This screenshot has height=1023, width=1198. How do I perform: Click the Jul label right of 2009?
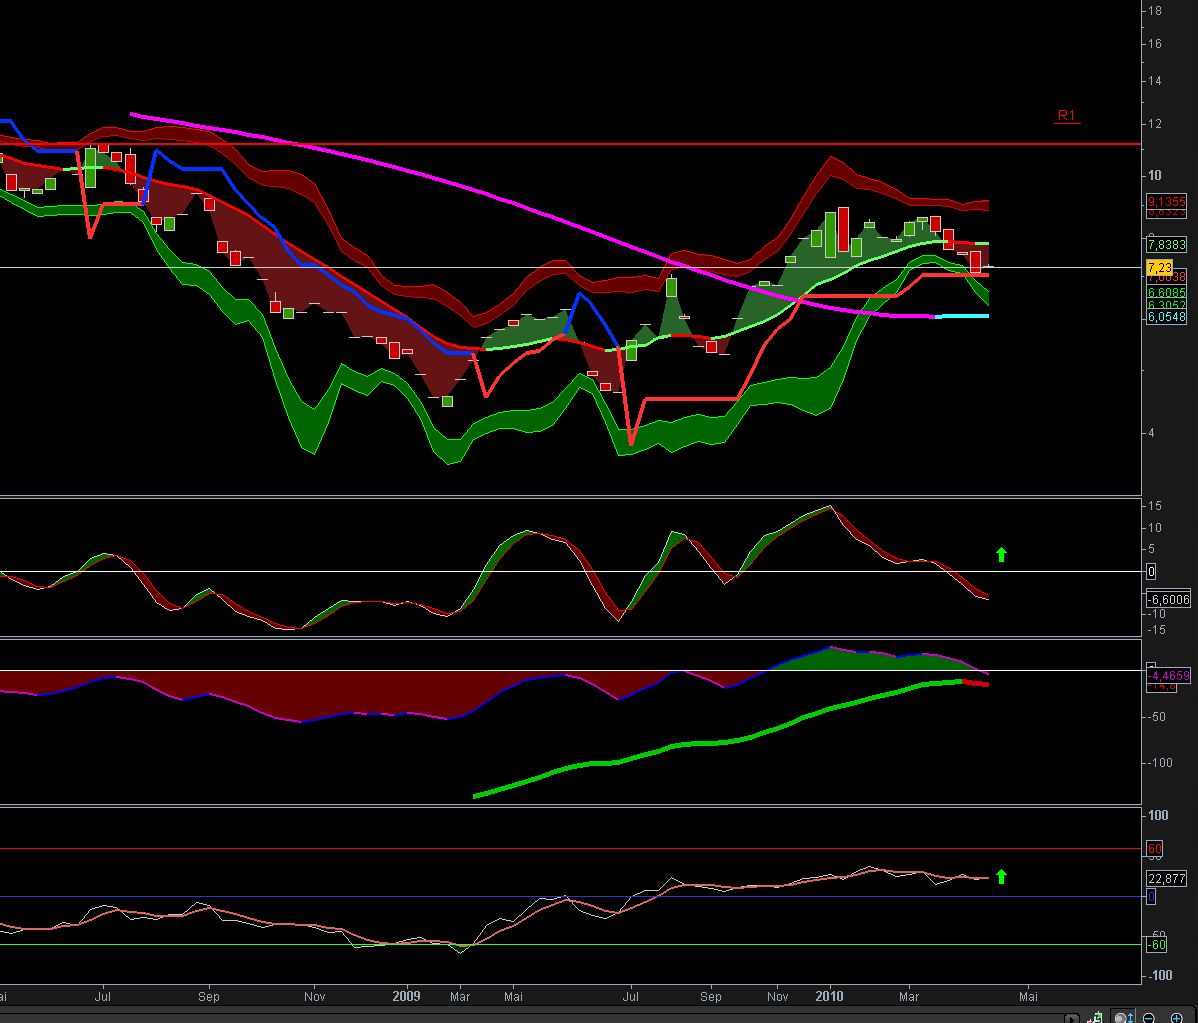pos(631,996)
